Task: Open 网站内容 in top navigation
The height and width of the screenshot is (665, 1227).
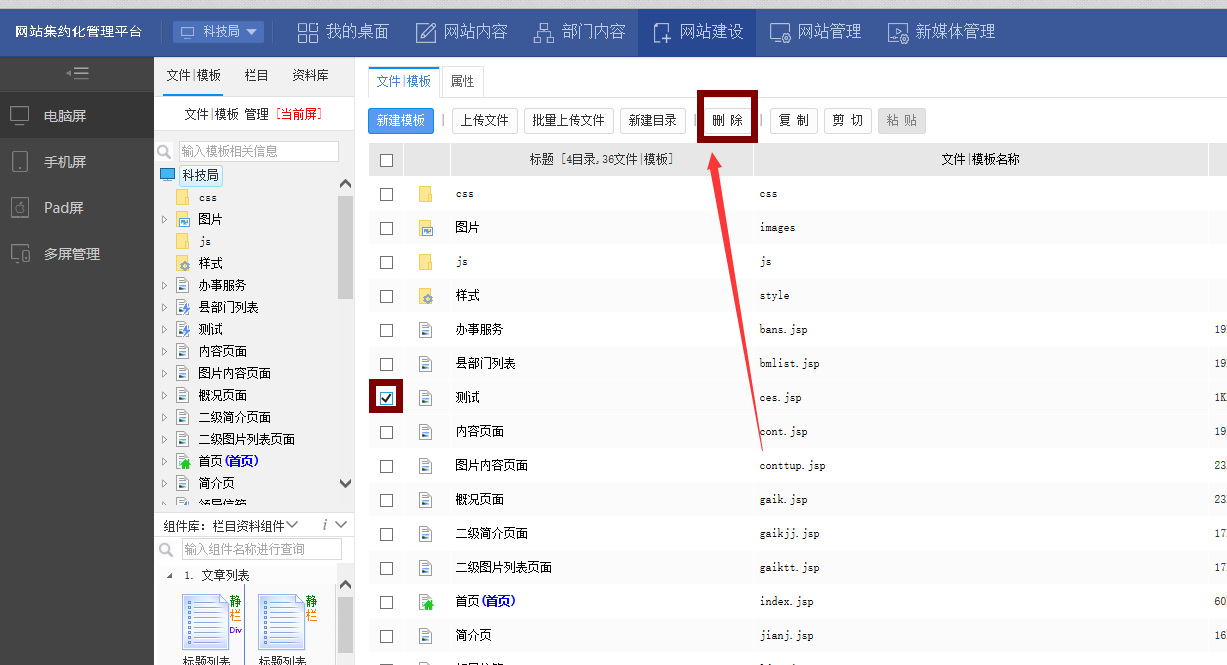Action: click(x=461, y=32)
